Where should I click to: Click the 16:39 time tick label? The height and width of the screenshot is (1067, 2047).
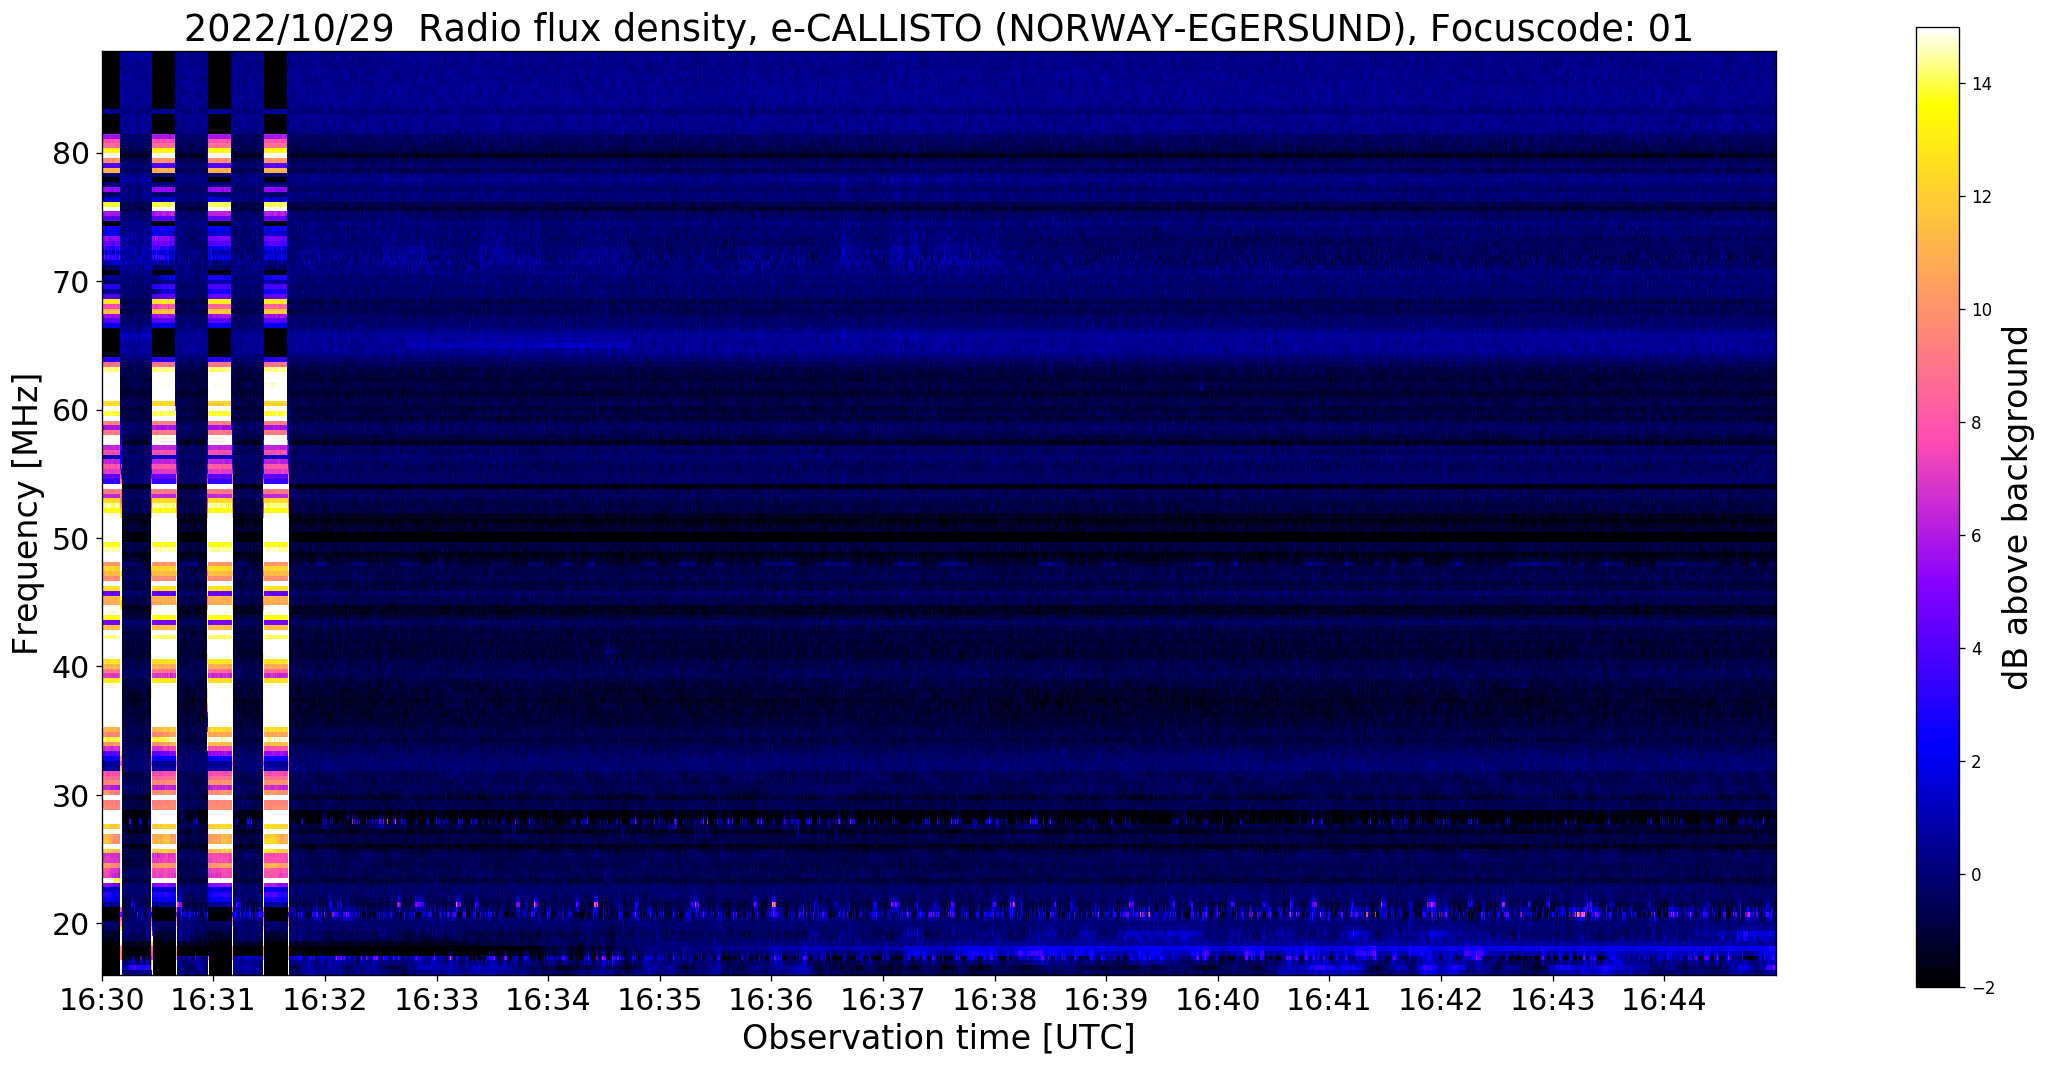(1106, 999)
